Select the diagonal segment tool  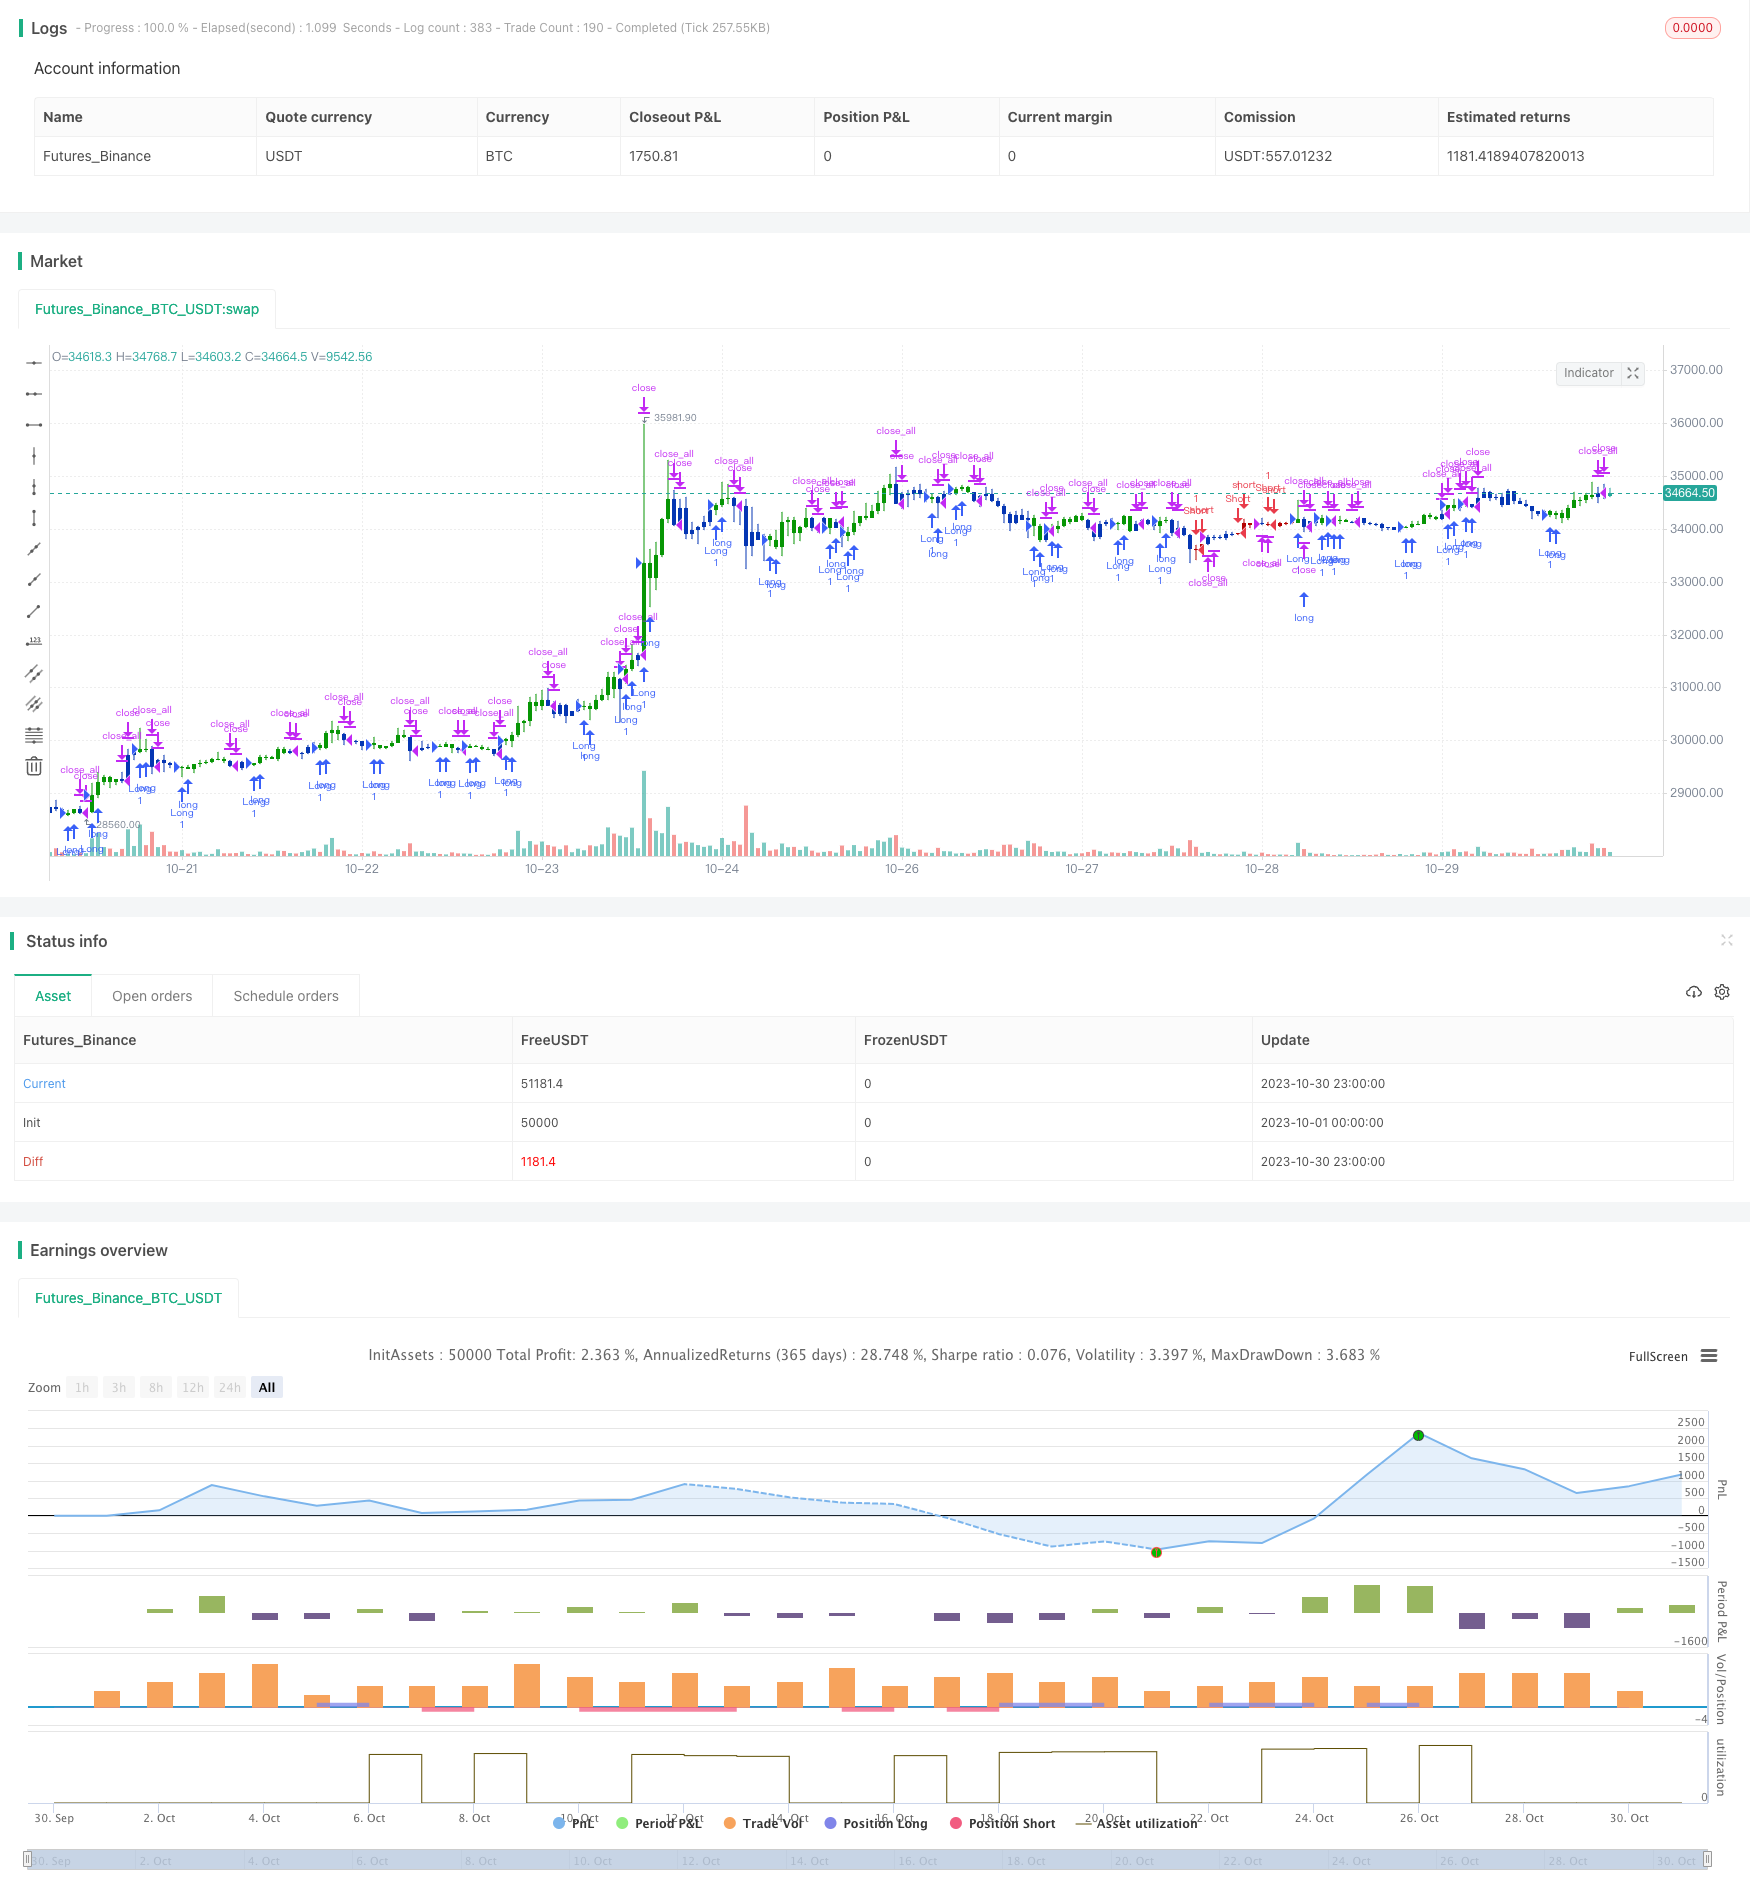(x=34, y=611)
